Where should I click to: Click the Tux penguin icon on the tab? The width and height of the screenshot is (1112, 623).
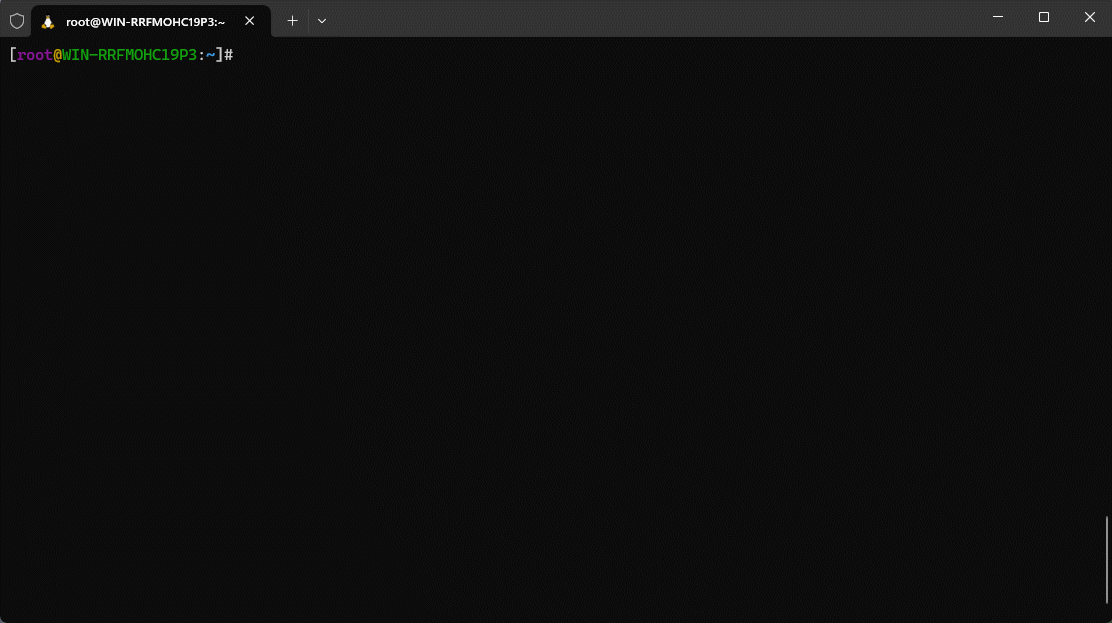coord(48,21)
